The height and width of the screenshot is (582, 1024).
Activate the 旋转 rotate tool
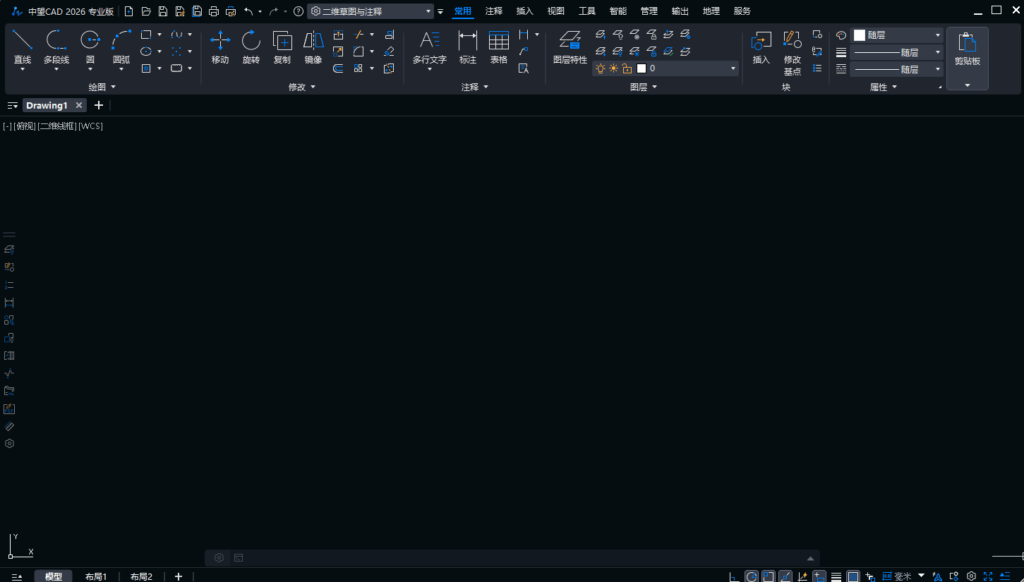(251, 47)
